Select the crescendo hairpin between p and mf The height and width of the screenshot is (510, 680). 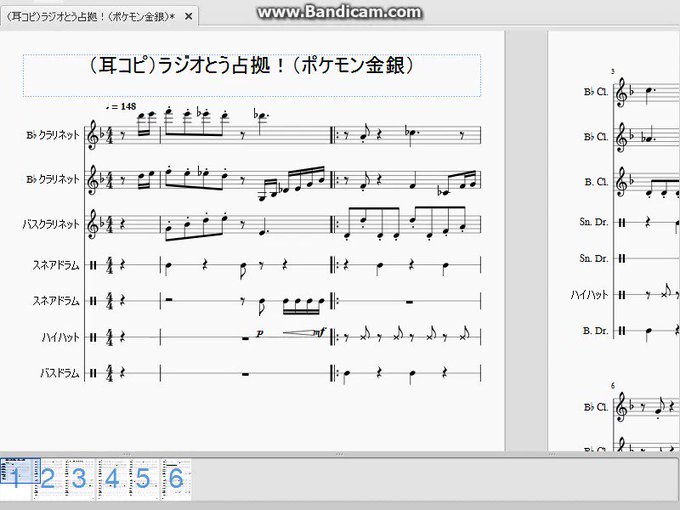[299, 333]
